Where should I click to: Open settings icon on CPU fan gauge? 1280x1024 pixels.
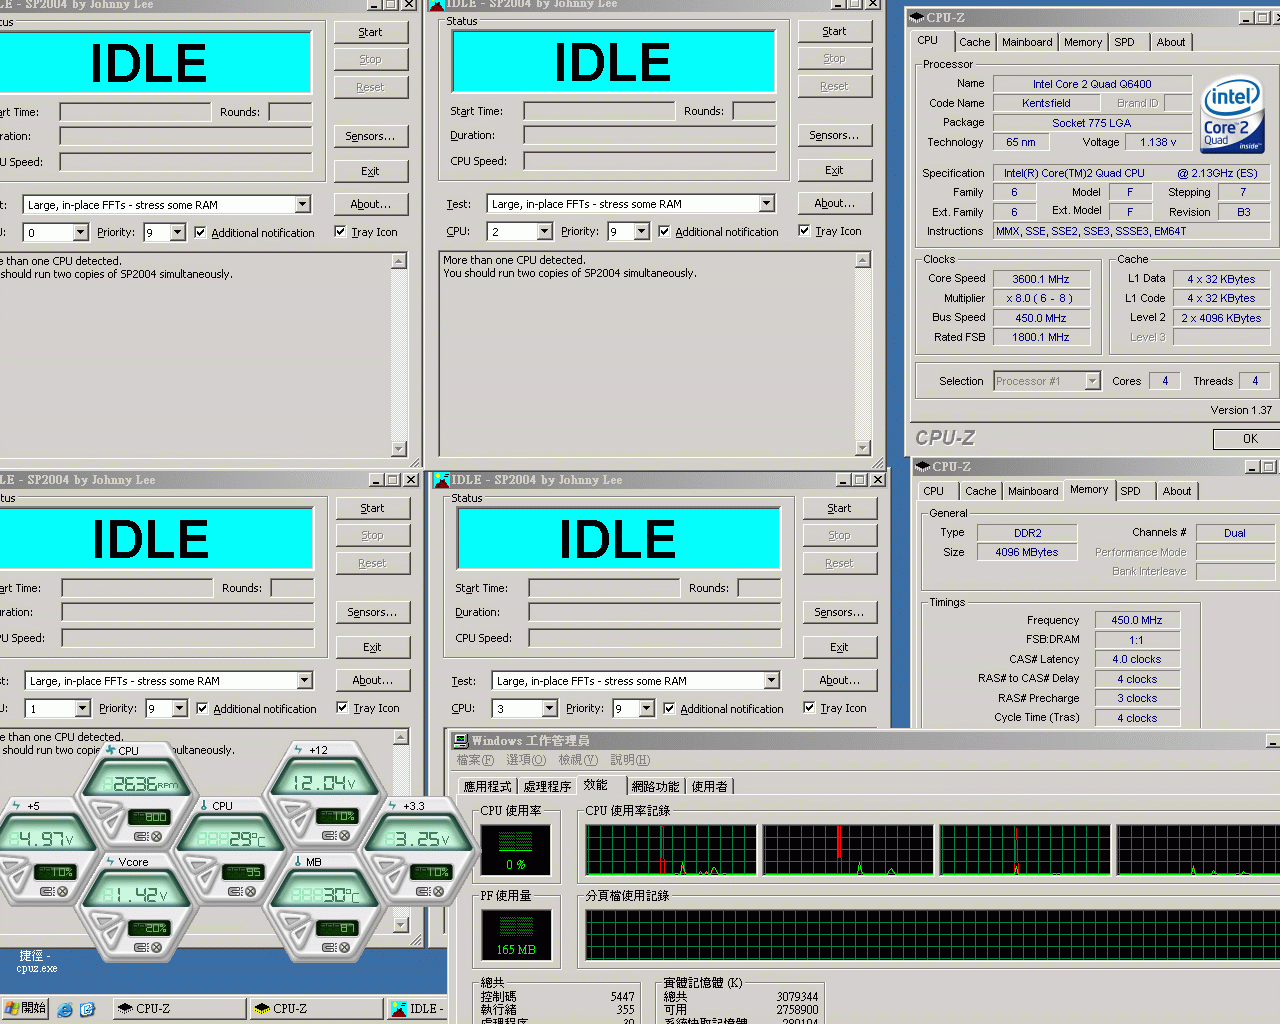[141, 836]
